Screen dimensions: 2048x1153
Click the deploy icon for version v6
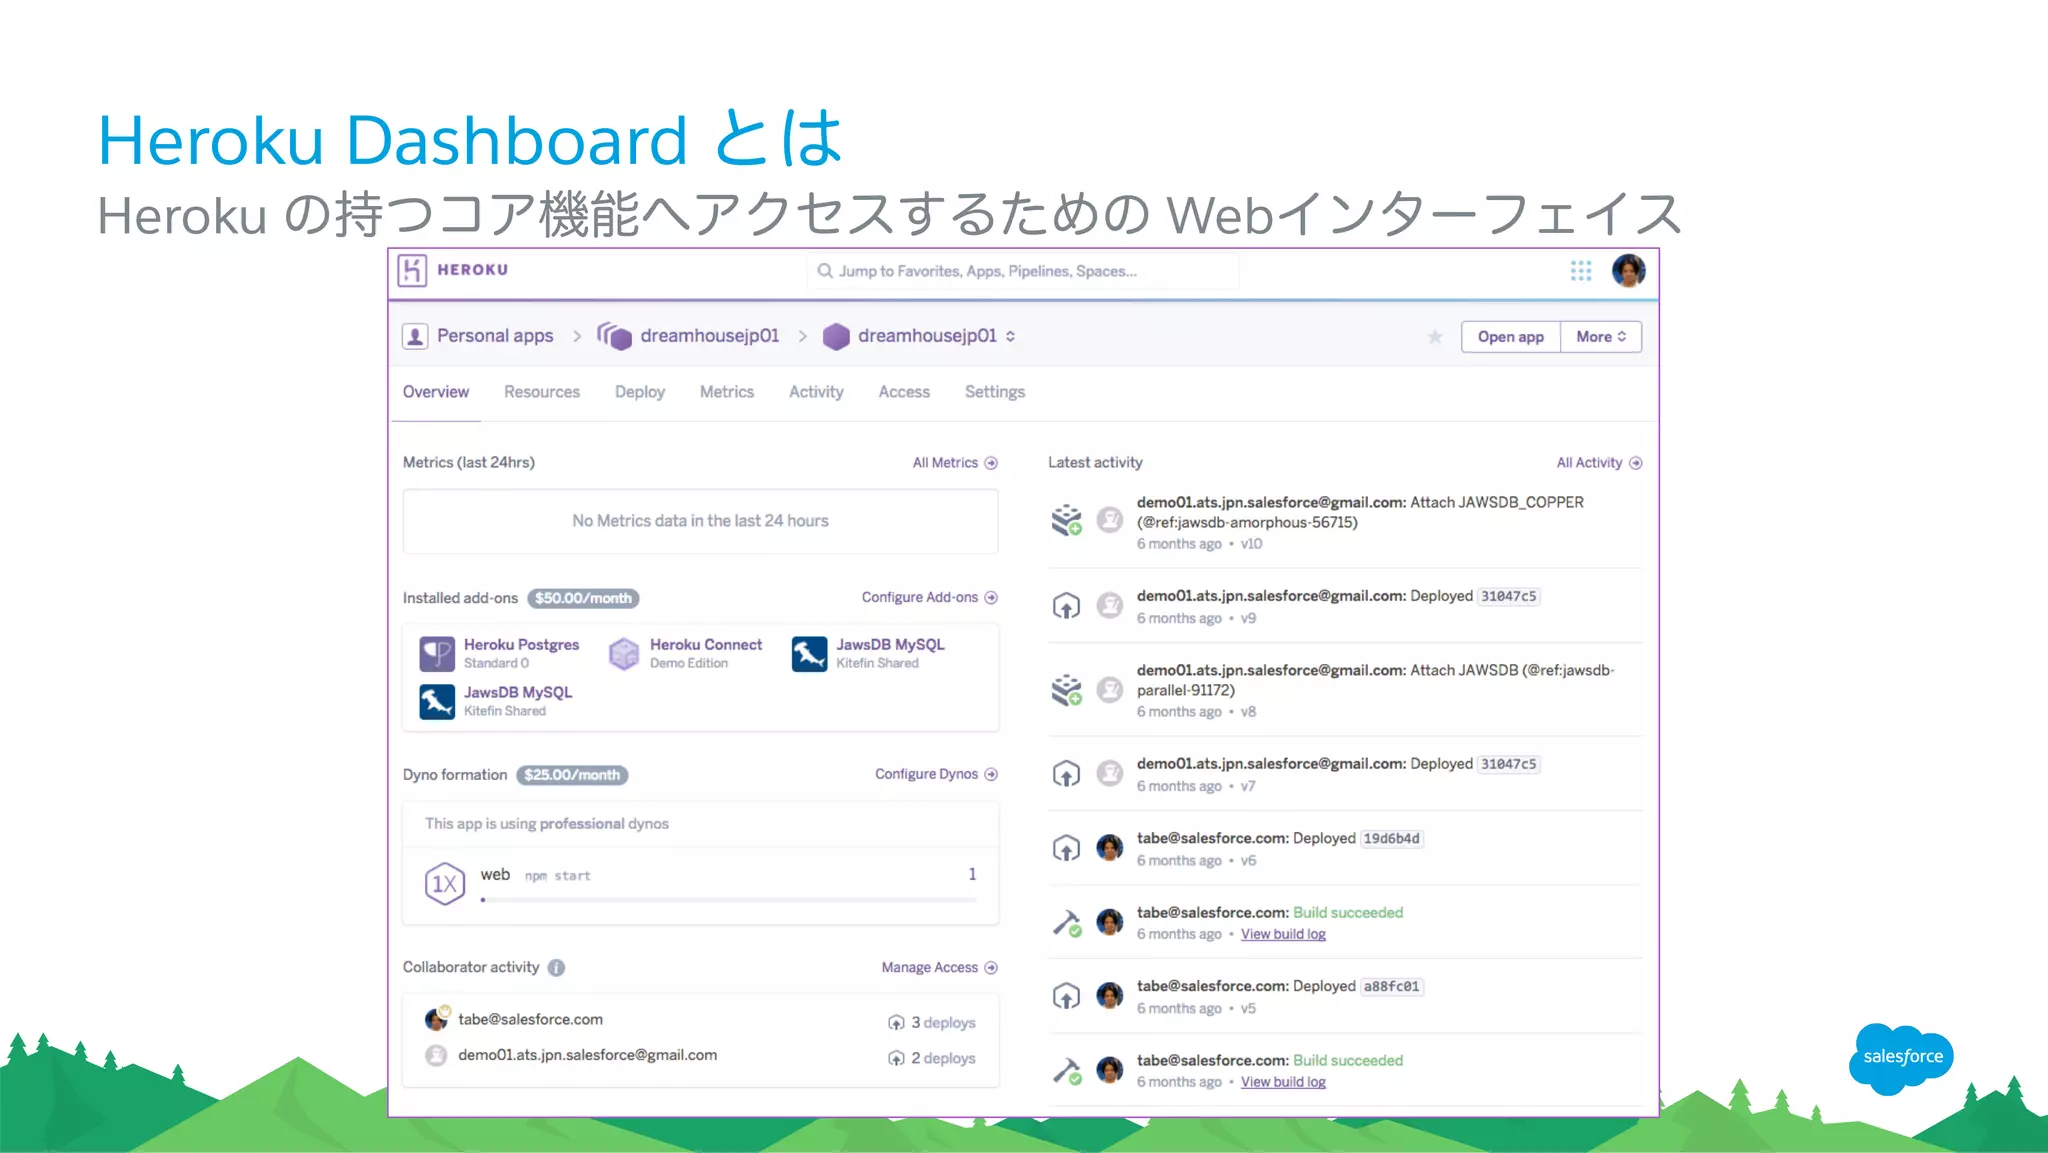coord(1066,848)
